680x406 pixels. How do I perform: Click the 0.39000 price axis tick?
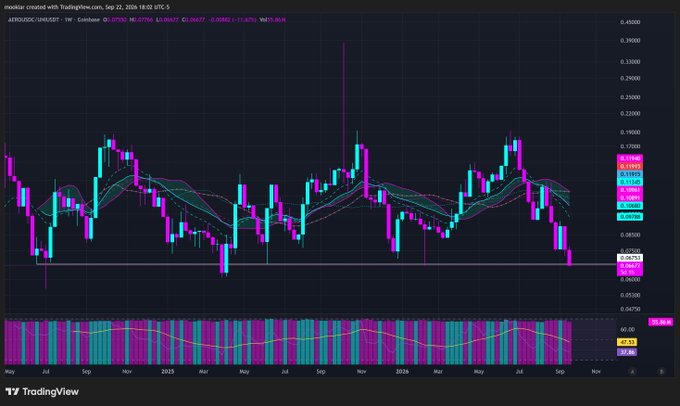coord(630,40)
